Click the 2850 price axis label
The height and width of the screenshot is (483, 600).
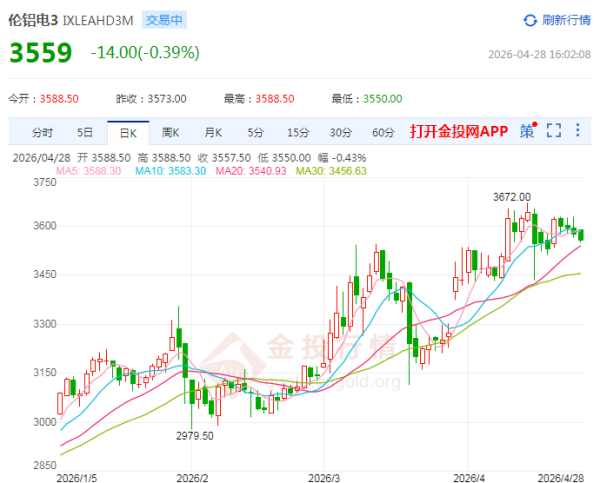point(45,465)
